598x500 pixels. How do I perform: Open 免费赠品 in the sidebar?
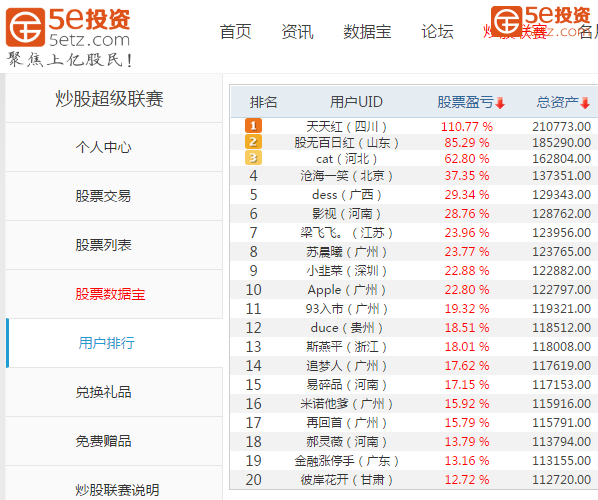[x=103, y=441]
